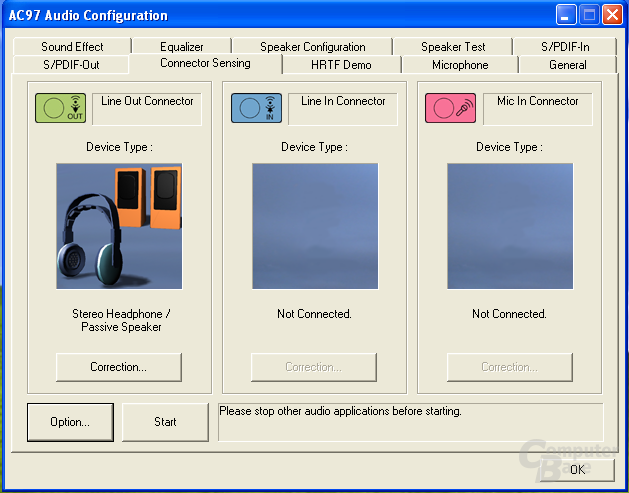Screen dimensions: 629x493
Task: Select the S/PDIF-In tab
Action: (x=565, y=47)
